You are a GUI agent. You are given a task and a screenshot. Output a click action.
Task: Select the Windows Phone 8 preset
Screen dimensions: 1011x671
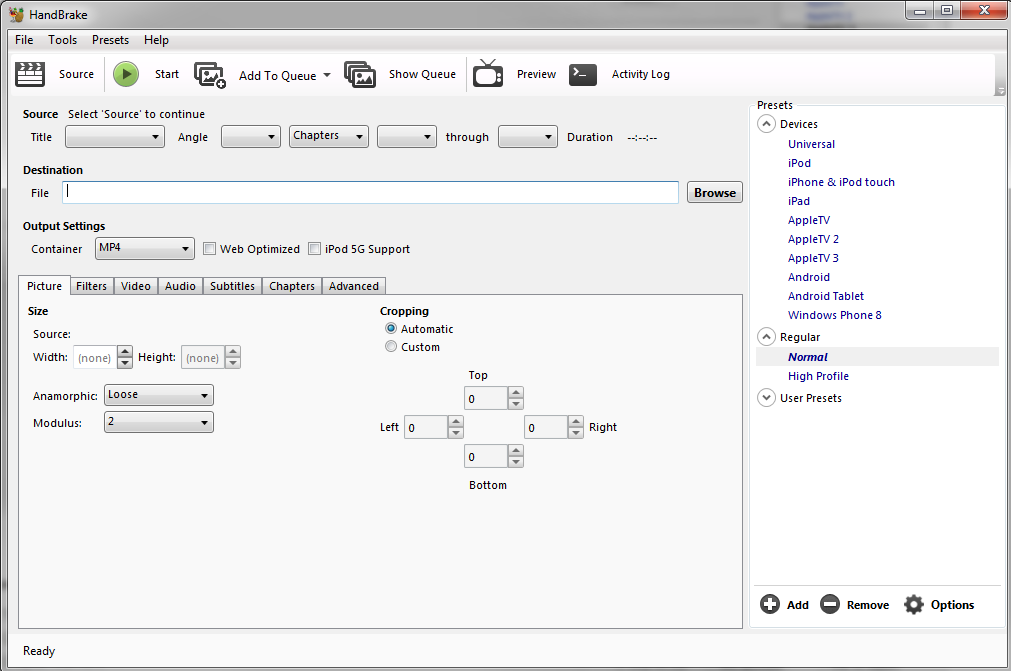835,315
